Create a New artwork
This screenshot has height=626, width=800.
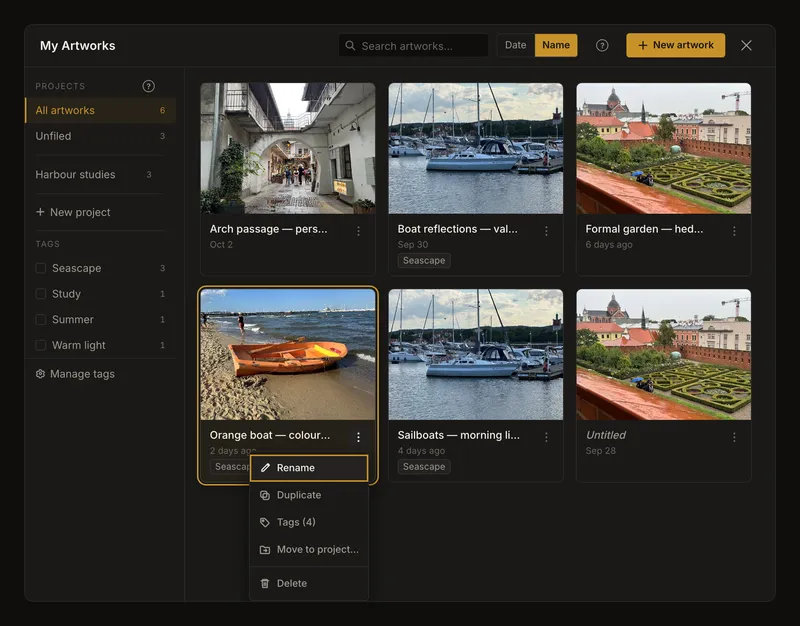click(676, 45)
